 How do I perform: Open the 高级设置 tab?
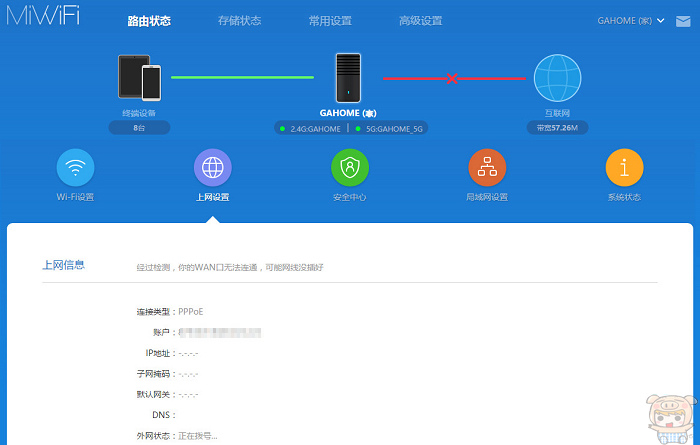[x=421, y=21]
